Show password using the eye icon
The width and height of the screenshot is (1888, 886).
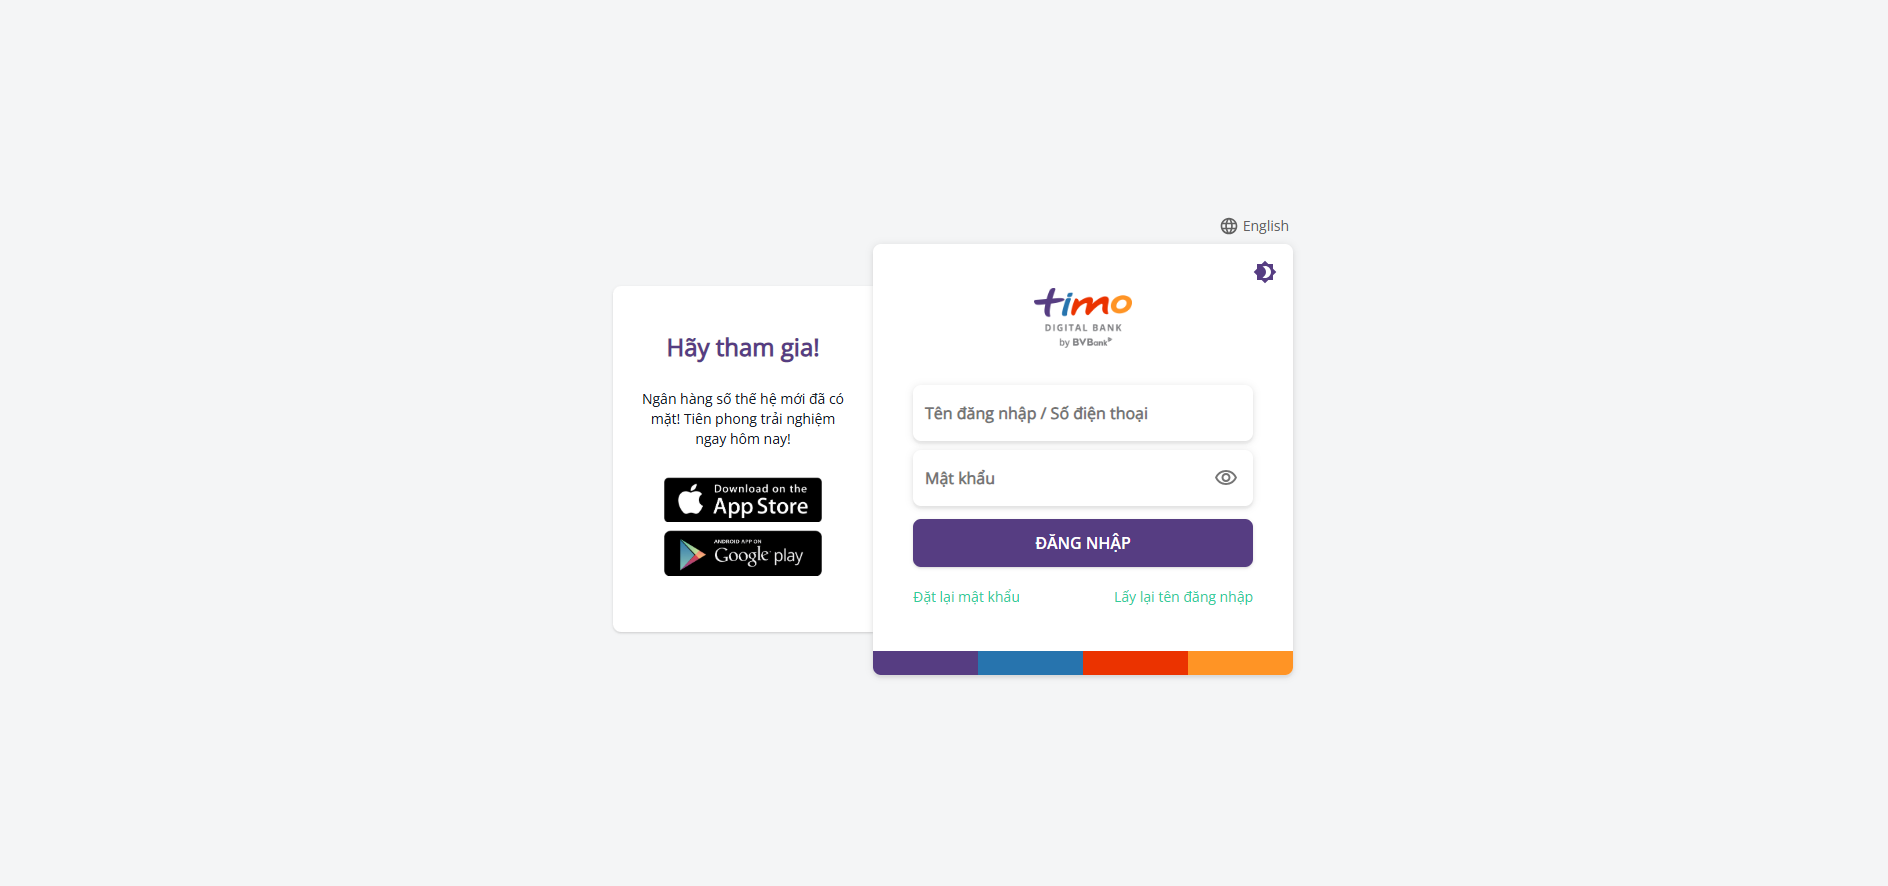click(x=1226, y=478)
